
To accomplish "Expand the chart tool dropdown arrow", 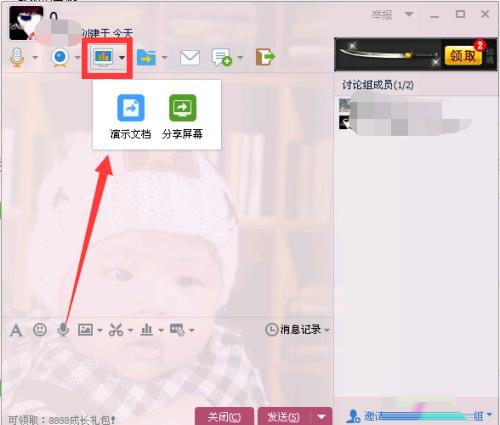I will [161, 330].
